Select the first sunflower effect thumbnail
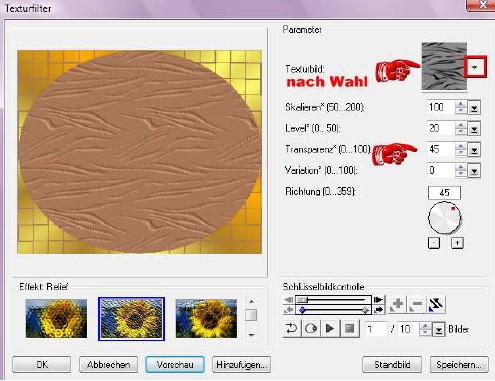The image size is (495, 381). 56,319
